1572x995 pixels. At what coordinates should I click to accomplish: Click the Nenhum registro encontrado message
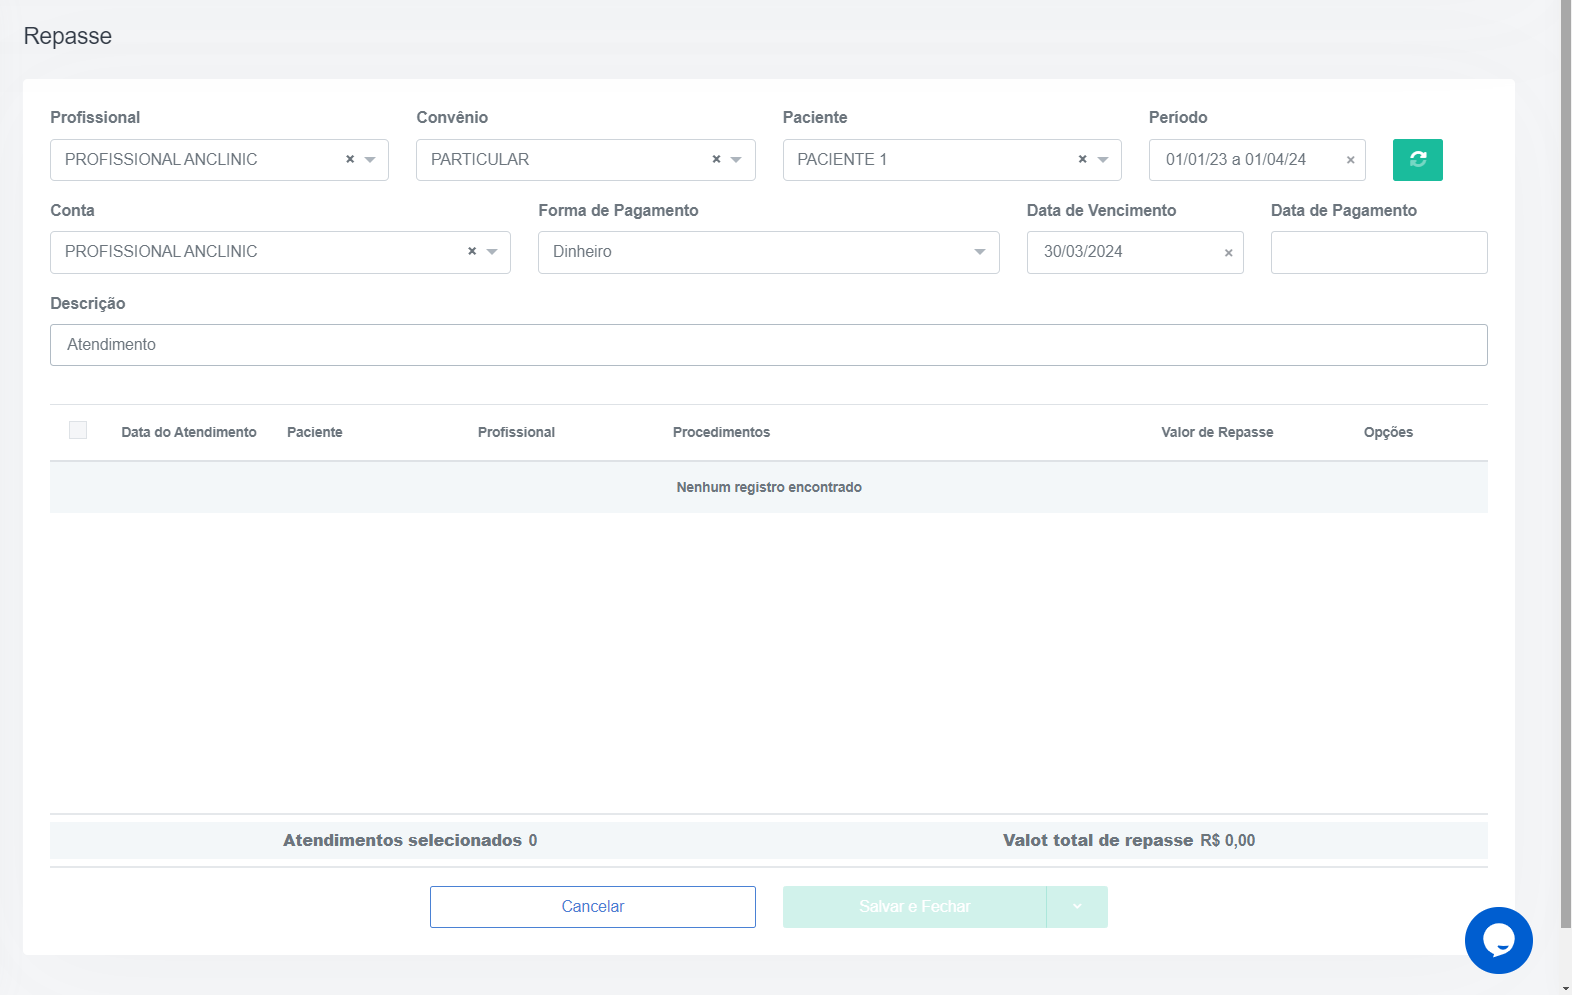(x=769, y=487)
